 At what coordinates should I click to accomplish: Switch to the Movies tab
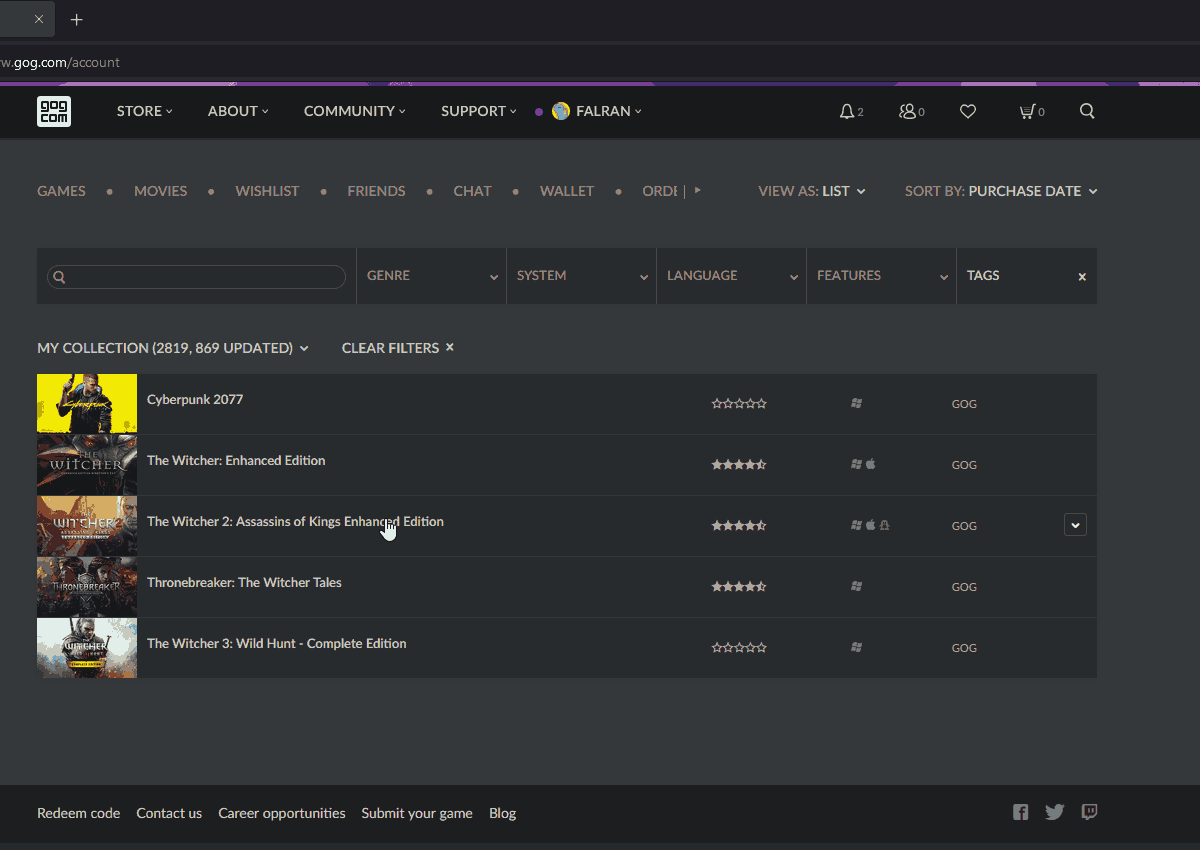tap(160, 191)
